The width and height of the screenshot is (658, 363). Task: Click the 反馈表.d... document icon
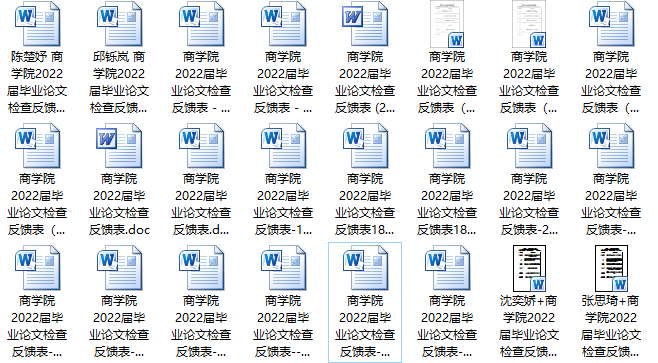point(201,146)
